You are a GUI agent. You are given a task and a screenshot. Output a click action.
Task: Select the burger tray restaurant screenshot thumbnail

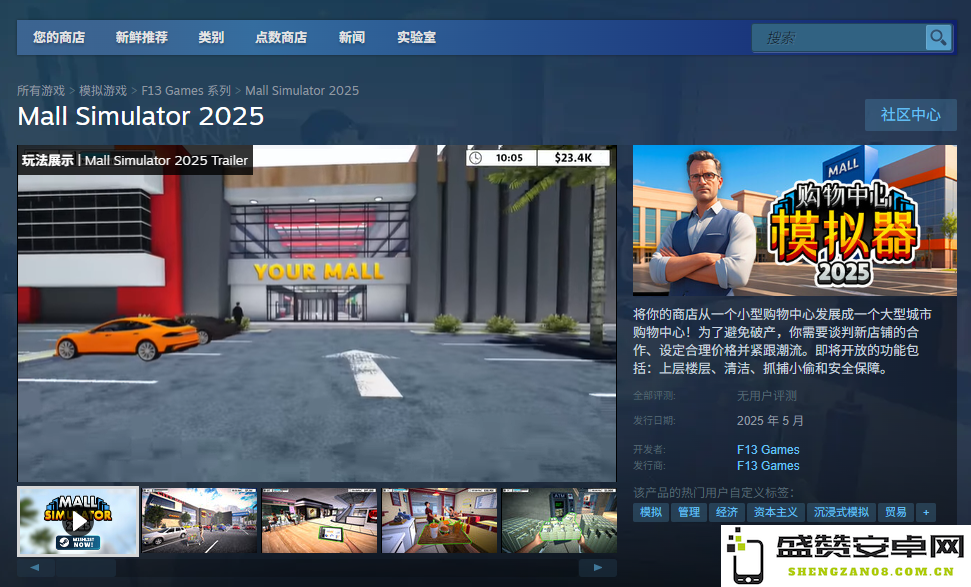440,521
